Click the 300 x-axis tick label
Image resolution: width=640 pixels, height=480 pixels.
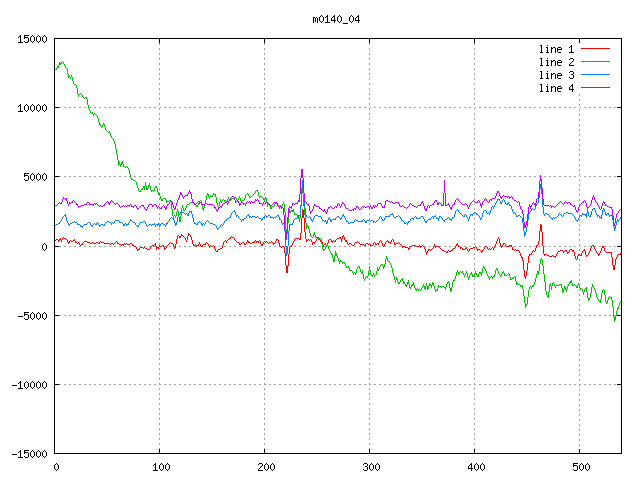(370, 467)
